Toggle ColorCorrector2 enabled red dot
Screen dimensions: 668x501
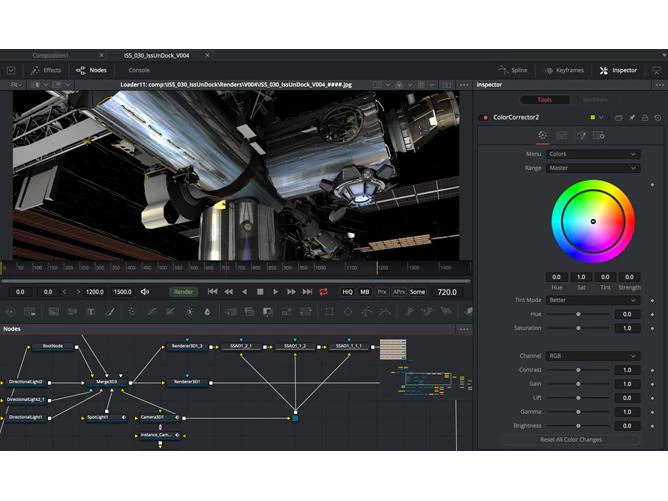pos(485,117)
